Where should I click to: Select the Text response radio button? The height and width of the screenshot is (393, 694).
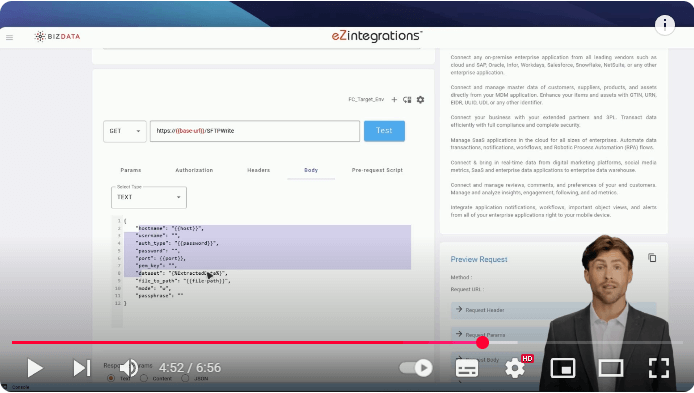point(111,378)
